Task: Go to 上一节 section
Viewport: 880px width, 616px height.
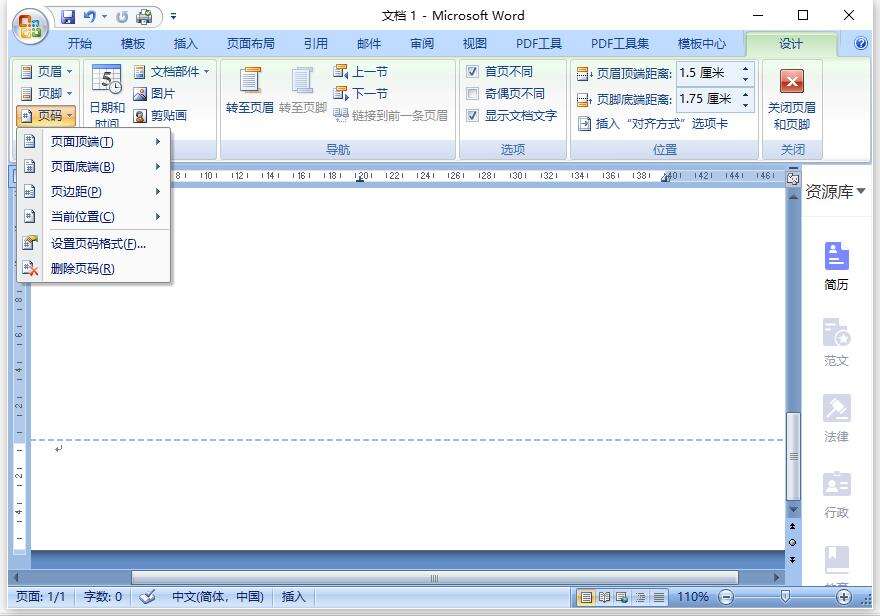Action: 360,71
